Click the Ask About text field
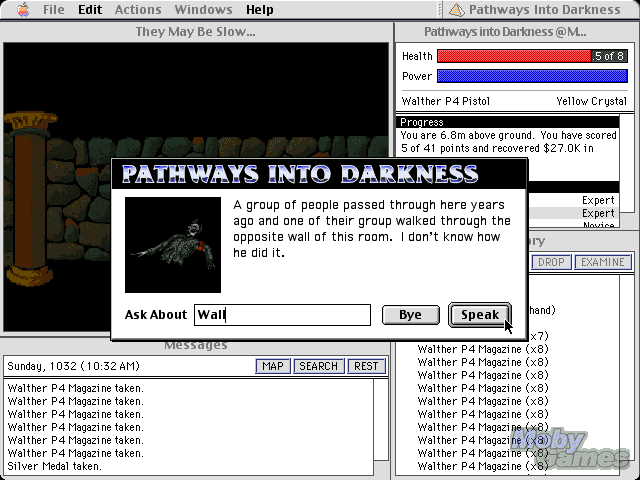 [x=282, y=315]
